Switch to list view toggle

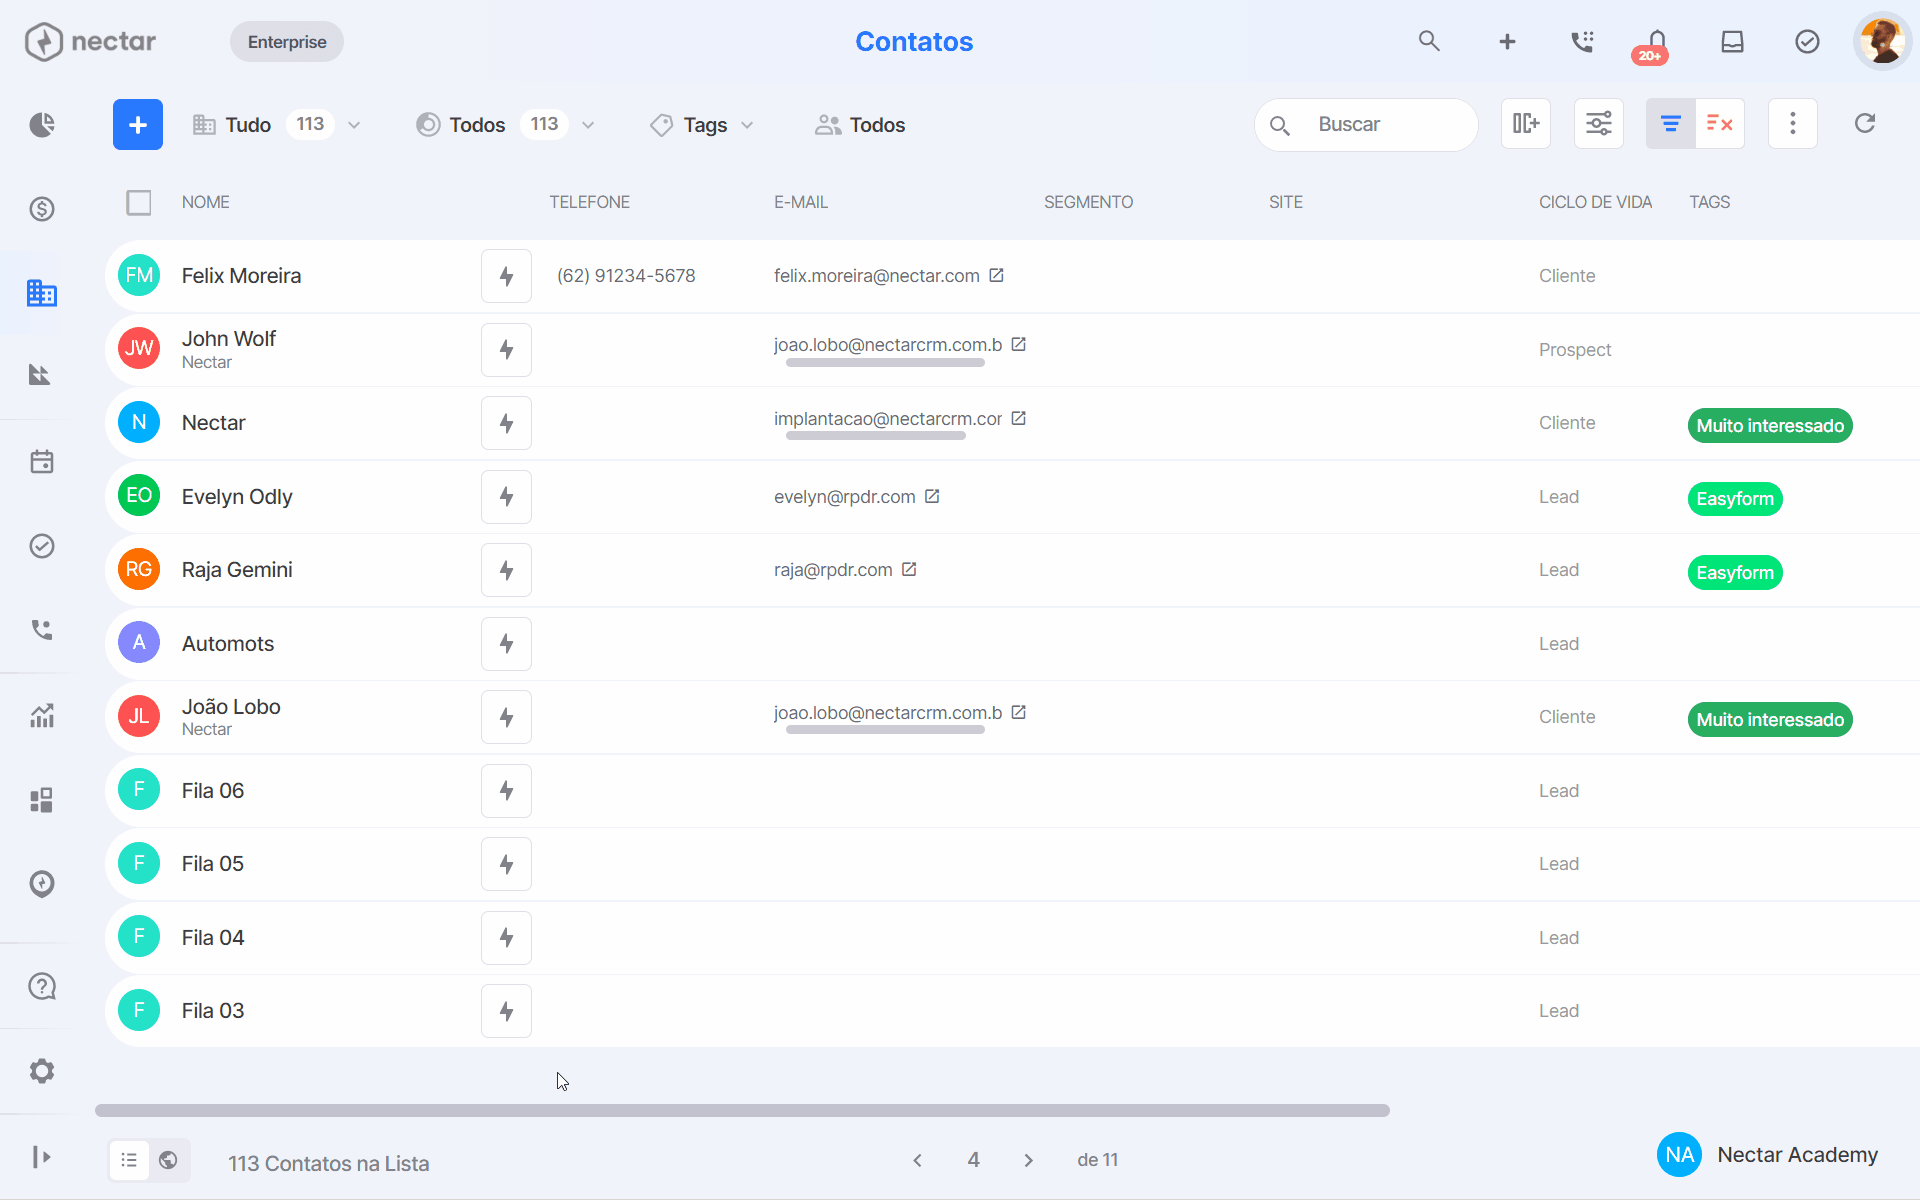pos(129,1160)
